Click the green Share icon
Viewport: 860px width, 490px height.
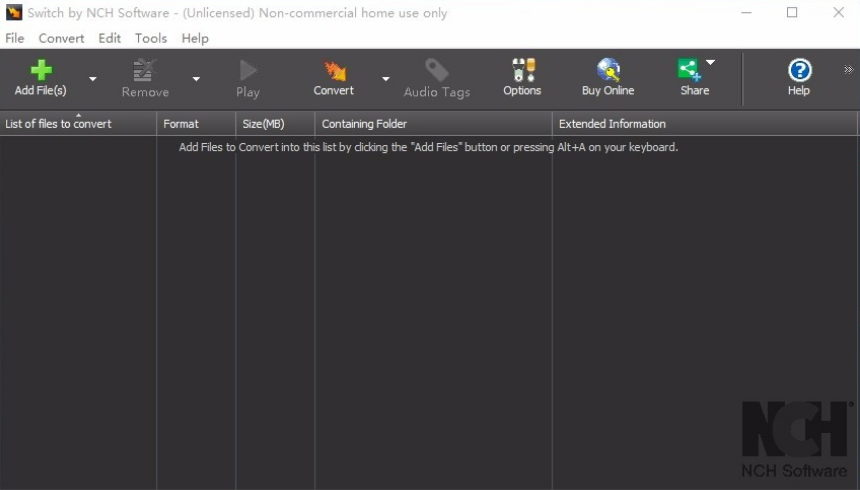pyautogui.click(x=689, y=70)
